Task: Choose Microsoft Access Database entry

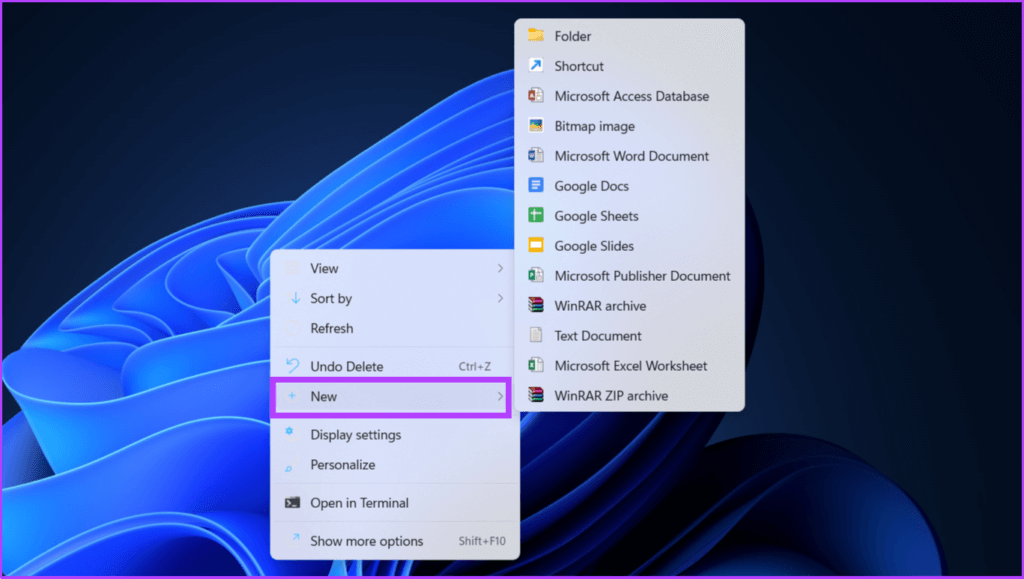Action: coord(629,96)
